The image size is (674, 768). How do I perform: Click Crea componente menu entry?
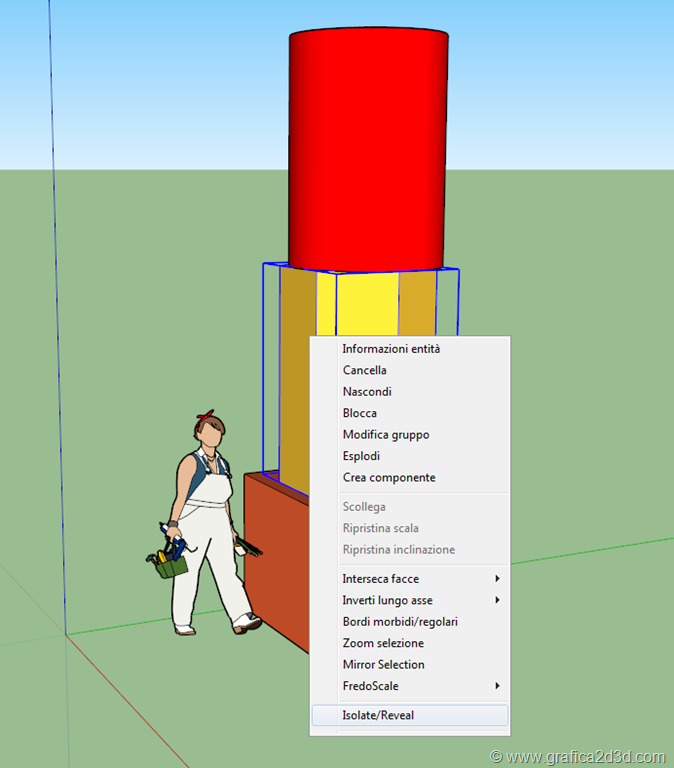[388, 478]
